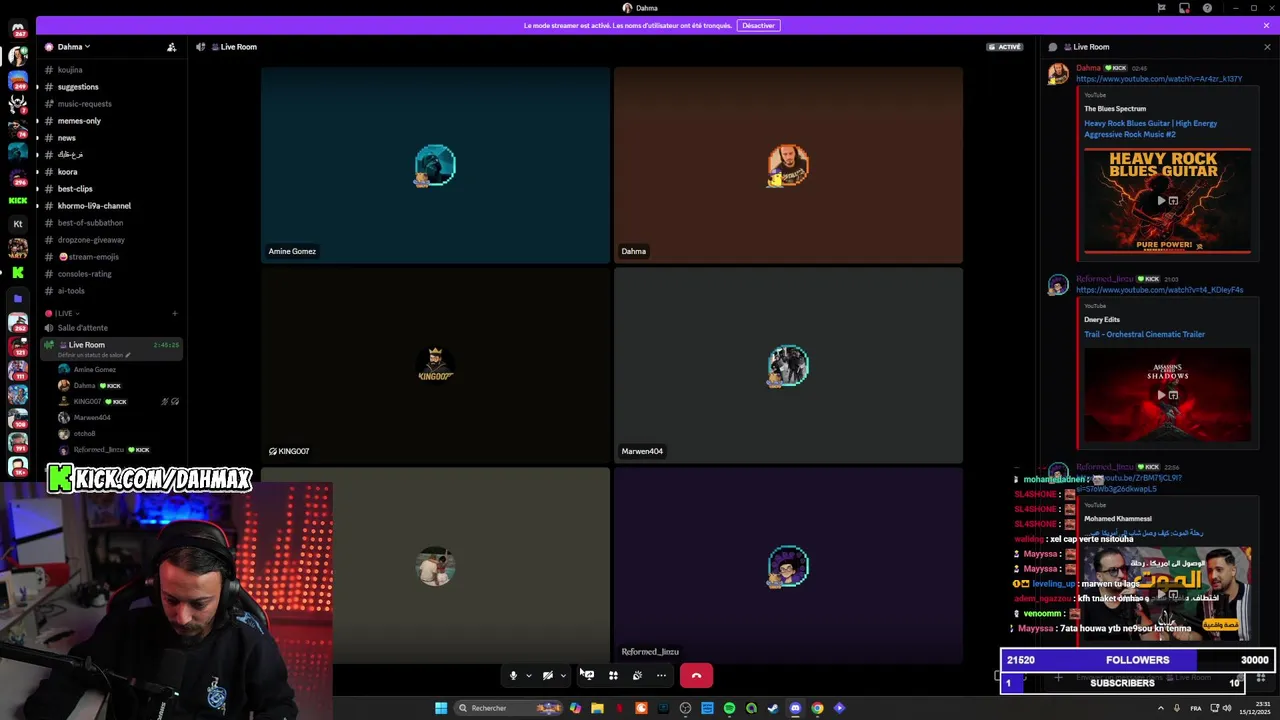This screenshot has height=720, width=1280.
Task: Open the Heavy Rock Blues Guitar video title link
Action: [1151, 129]
